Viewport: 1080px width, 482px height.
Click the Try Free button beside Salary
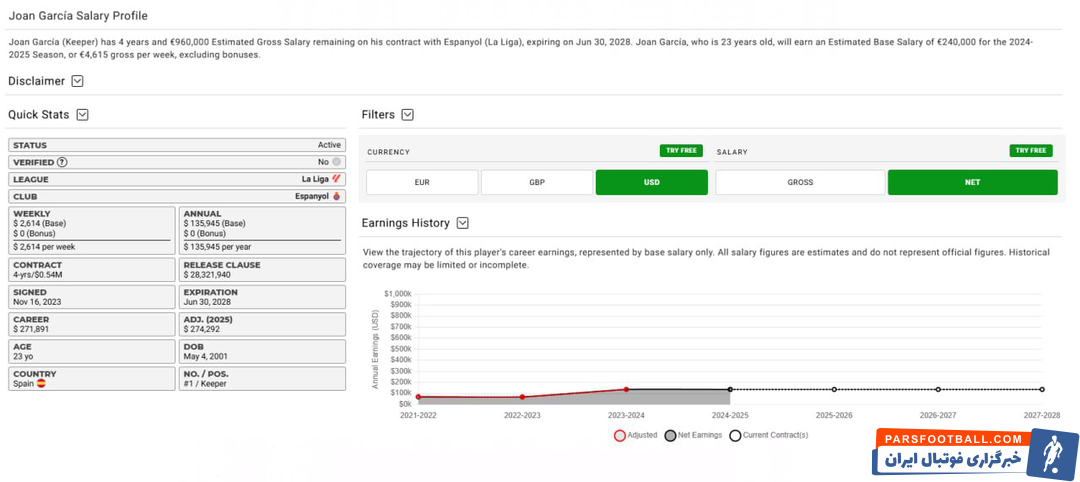click(x=1030, y=151)
